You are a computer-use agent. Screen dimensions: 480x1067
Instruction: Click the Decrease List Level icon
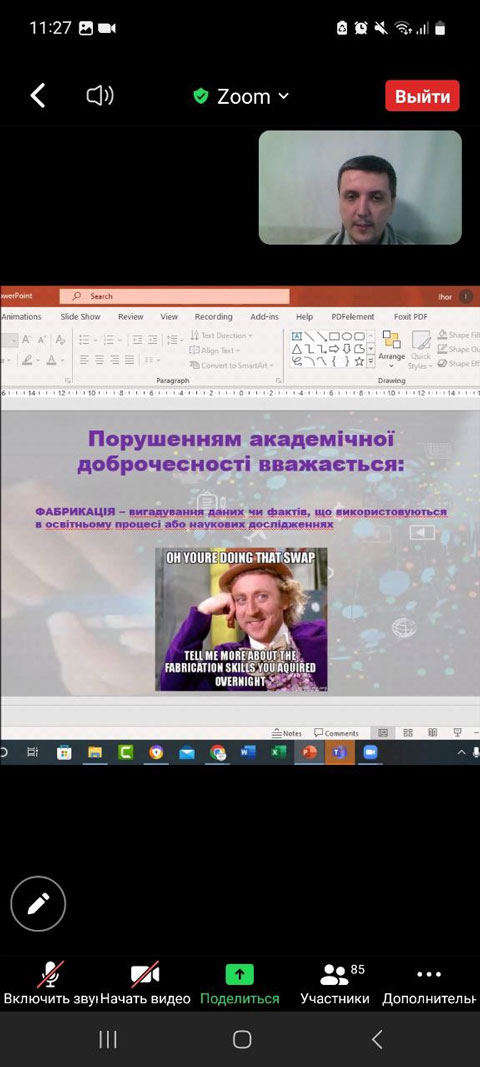(137, 339)
